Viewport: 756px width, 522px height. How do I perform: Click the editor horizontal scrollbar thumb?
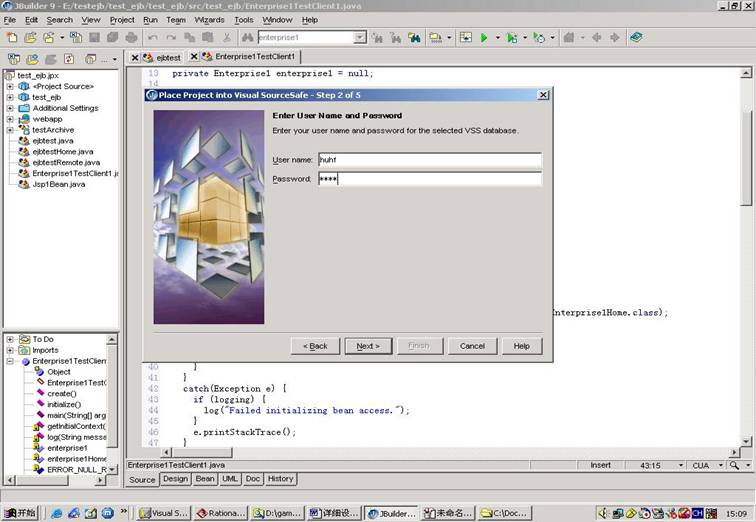click(x=202, y=453)
